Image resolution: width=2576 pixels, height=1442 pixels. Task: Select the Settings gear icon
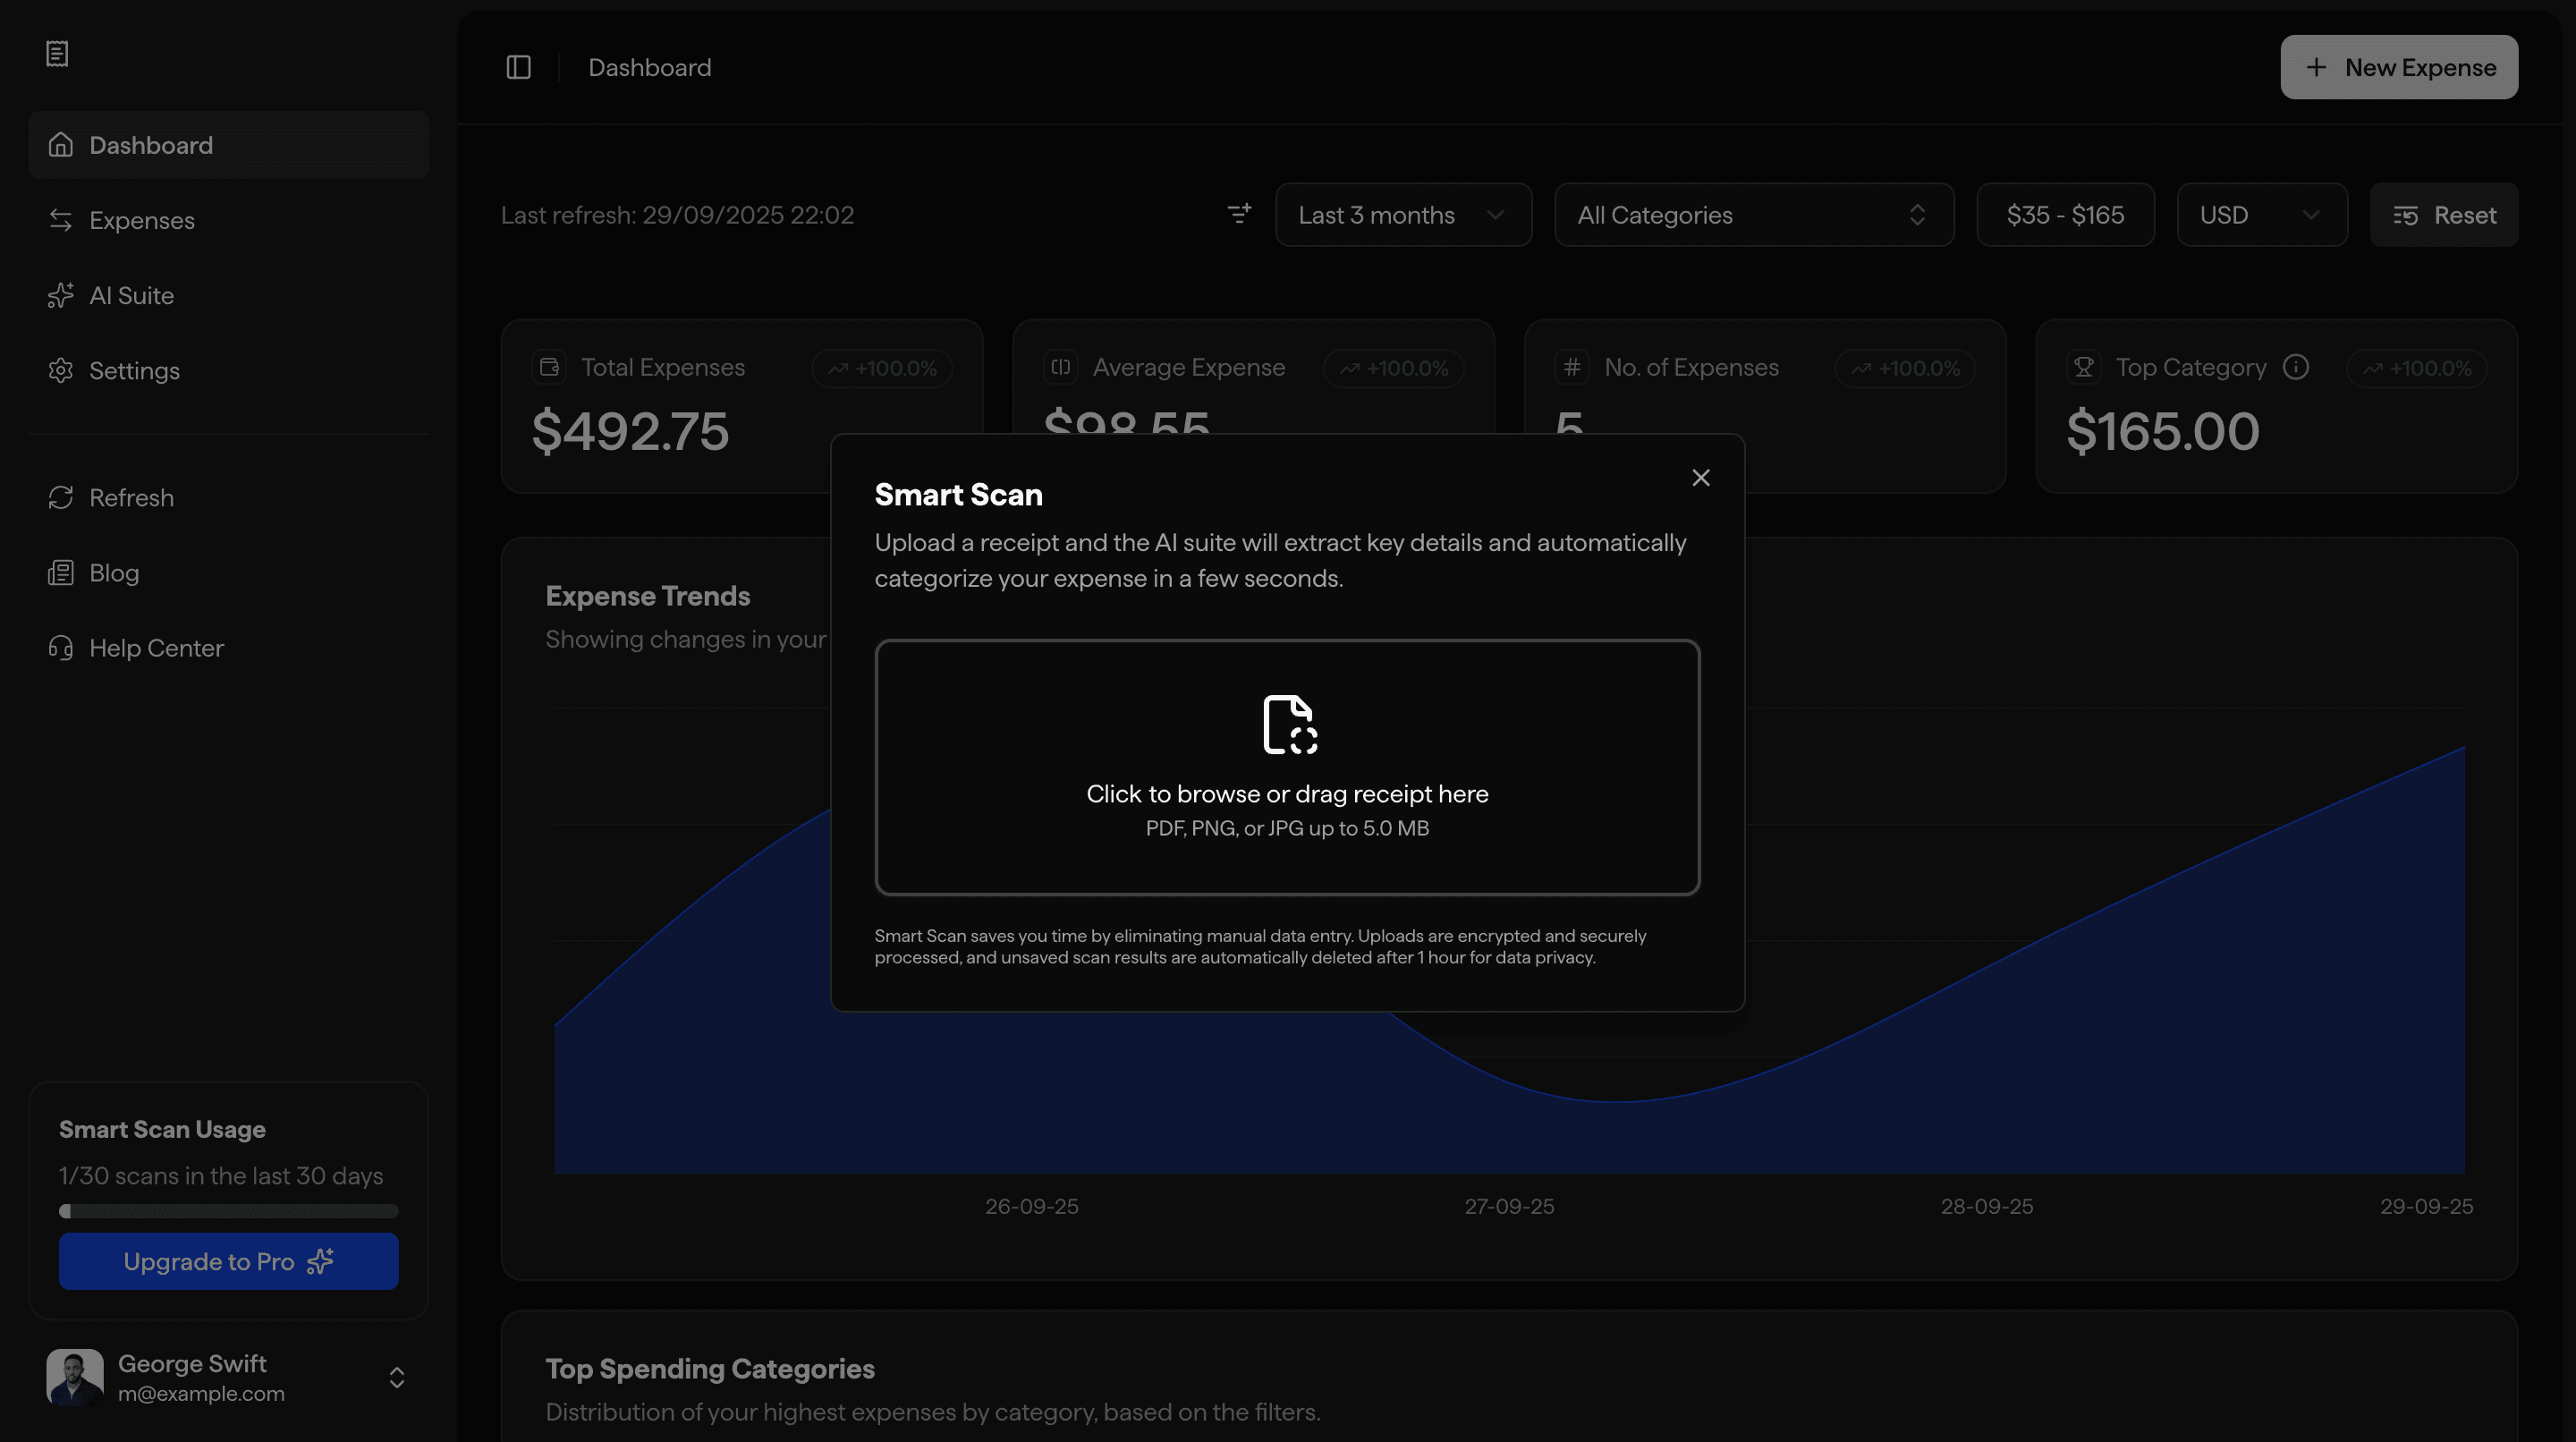(x=61, y=370)
